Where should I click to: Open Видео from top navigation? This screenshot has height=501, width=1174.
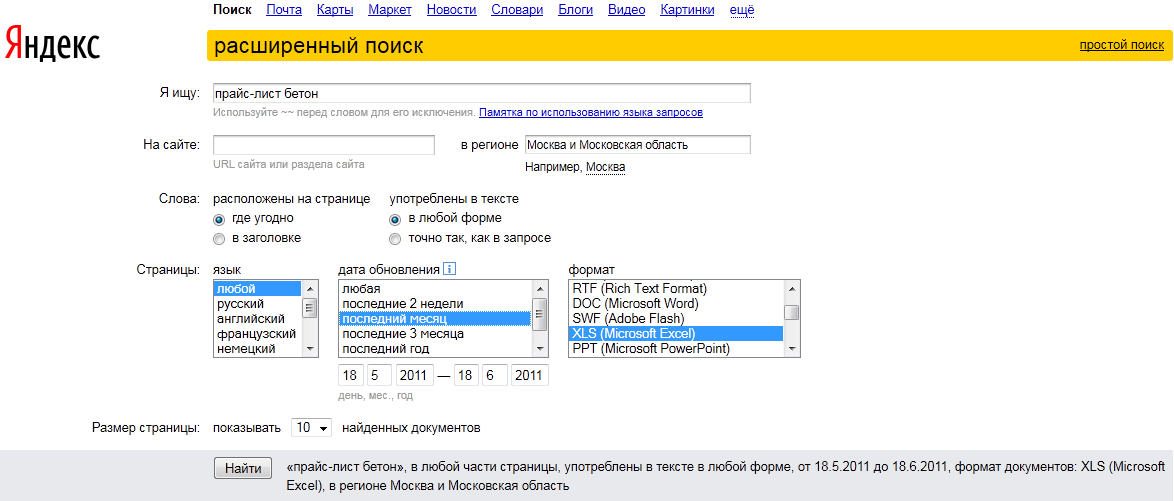[x=627, y=10]
